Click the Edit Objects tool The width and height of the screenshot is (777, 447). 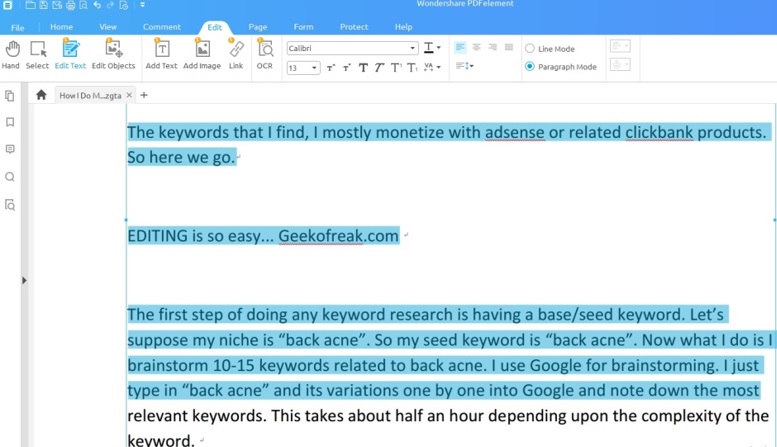click(x=113, y=54)
